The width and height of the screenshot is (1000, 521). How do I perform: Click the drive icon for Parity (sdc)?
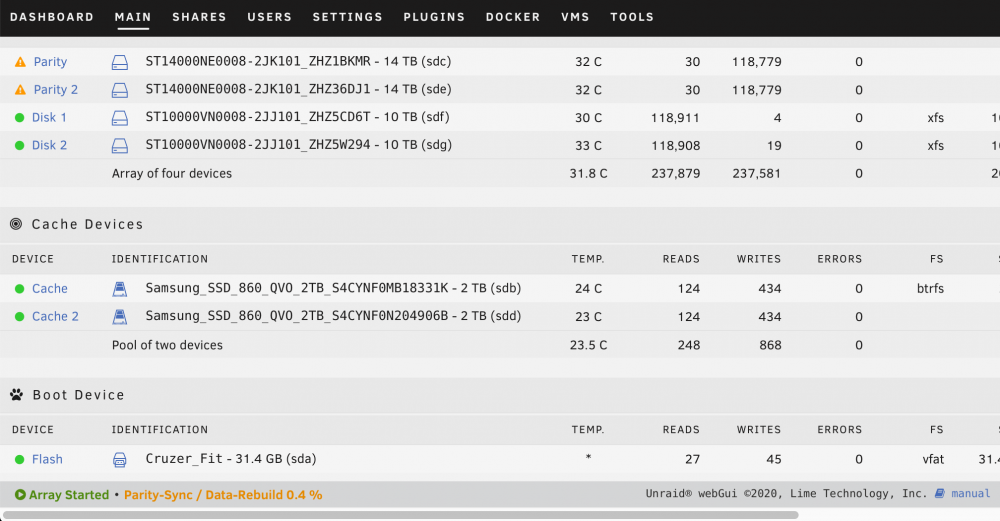click(120, 62)
